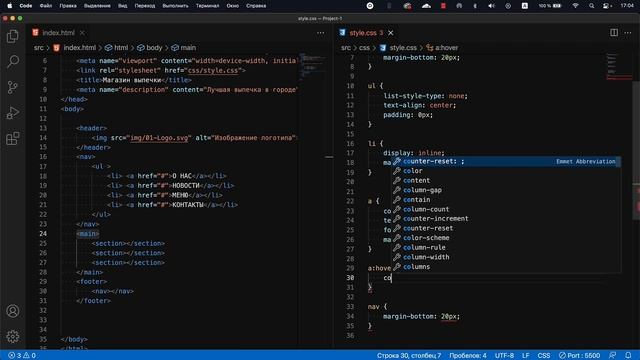Click the src breadcrumb above index.html editor
This screenshot has width=640, height=360.
point(38,48)
